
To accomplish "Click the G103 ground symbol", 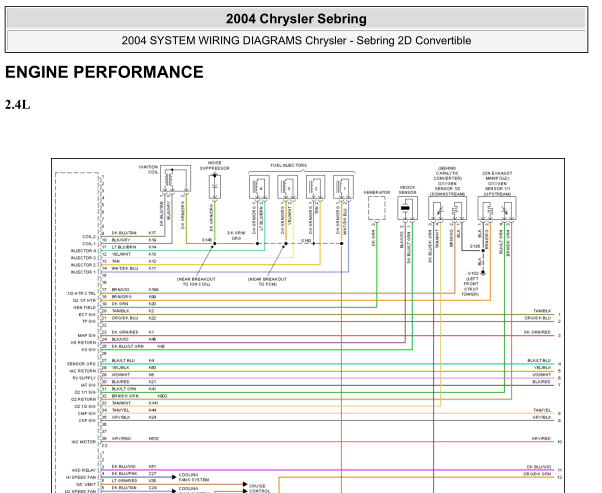I will pos(483,273).
